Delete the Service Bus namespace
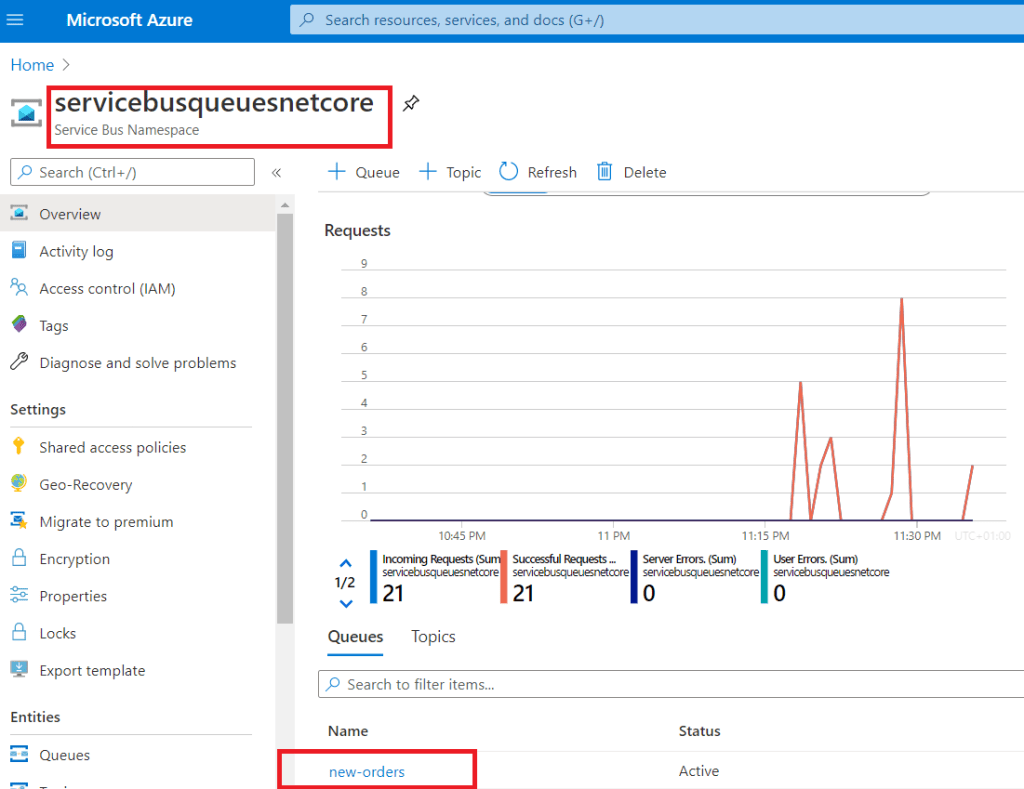 coord(632,172)
